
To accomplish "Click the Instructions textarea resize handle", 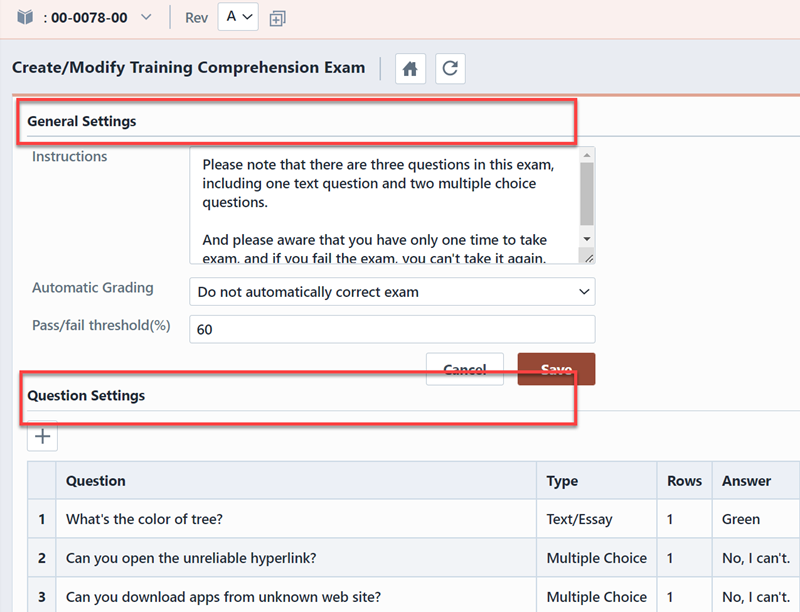I will [x=589, y=258].
